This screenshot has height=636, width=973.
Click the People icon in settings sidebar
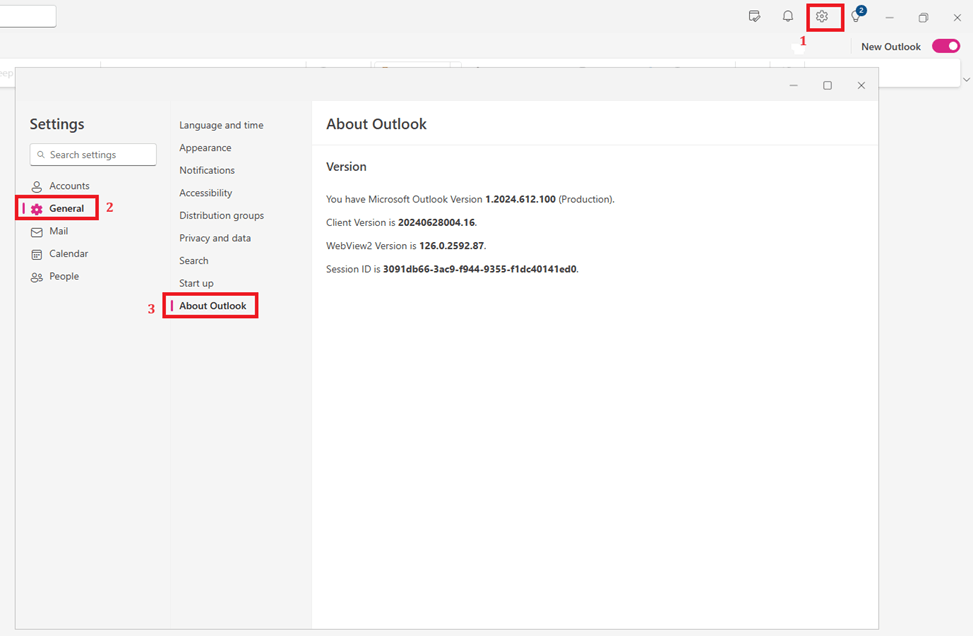coord(37,277)
